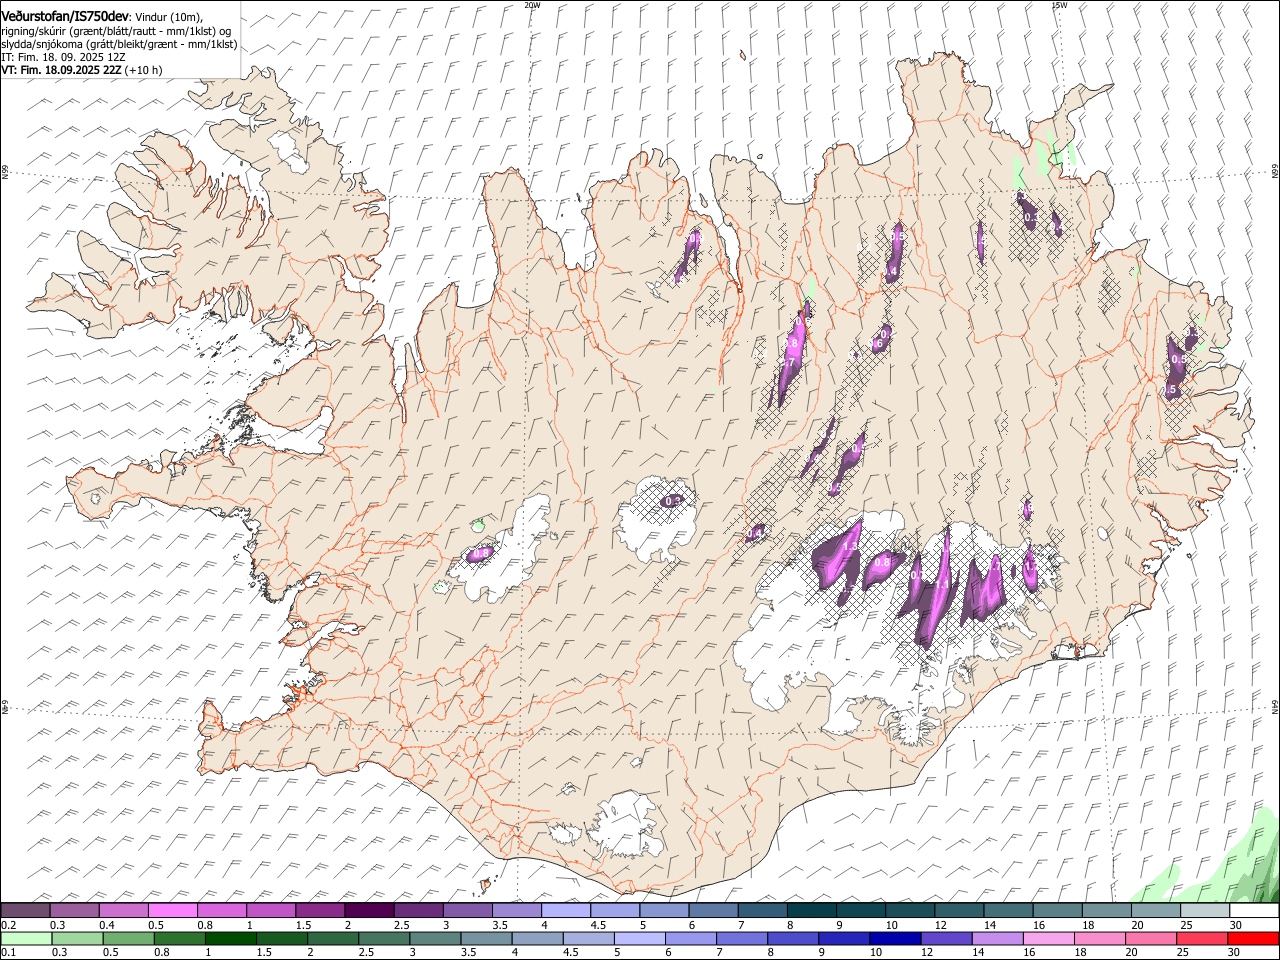Click the '15W' longitude label
The width and height of the screenshot is (1280, 960).
point(1059,4)
